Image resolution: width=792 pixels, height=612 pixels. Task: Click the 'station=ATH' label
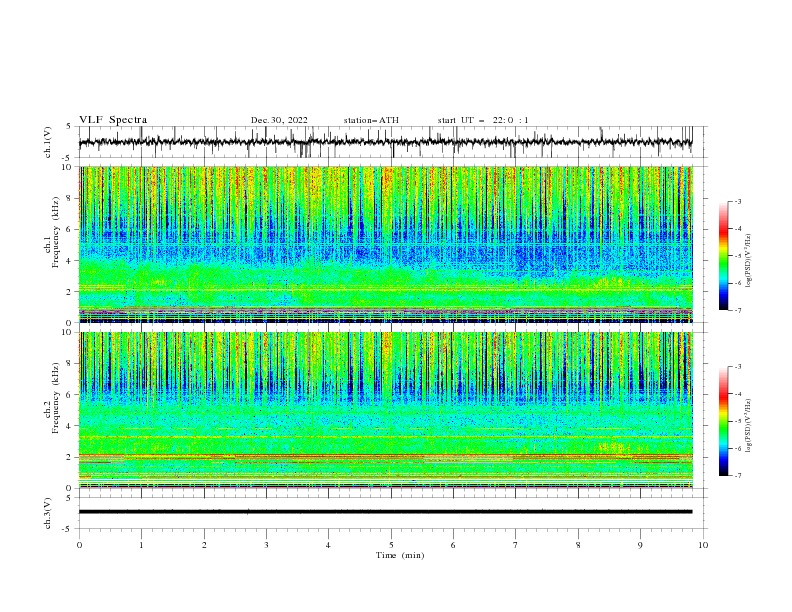tap(371, 120)
